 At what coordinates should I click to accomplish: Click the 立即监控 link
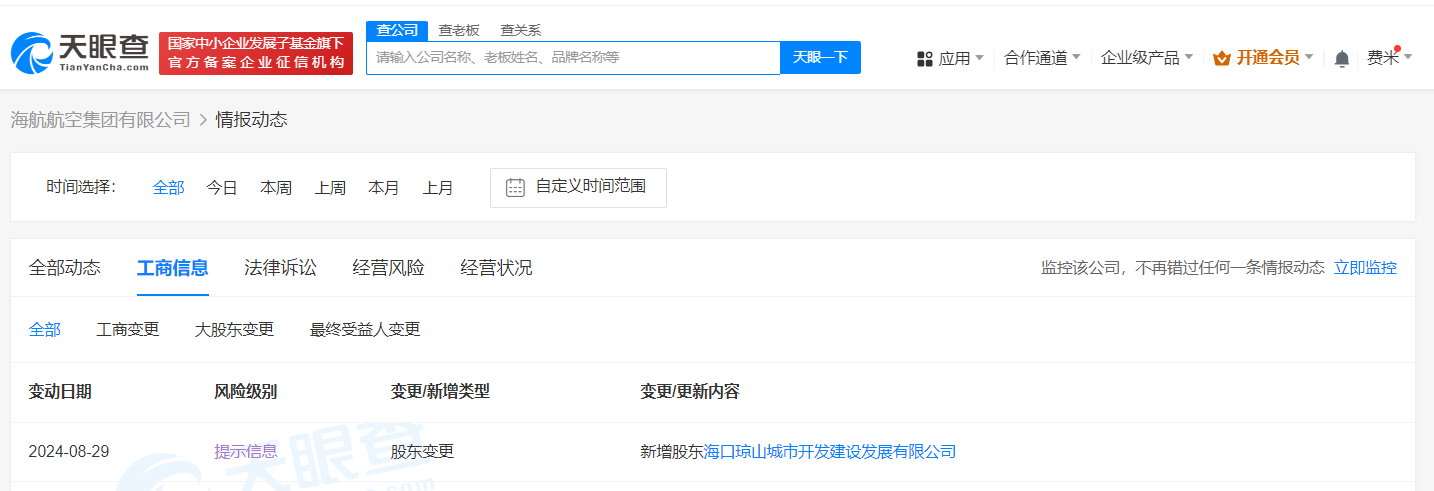[1365, 267]
